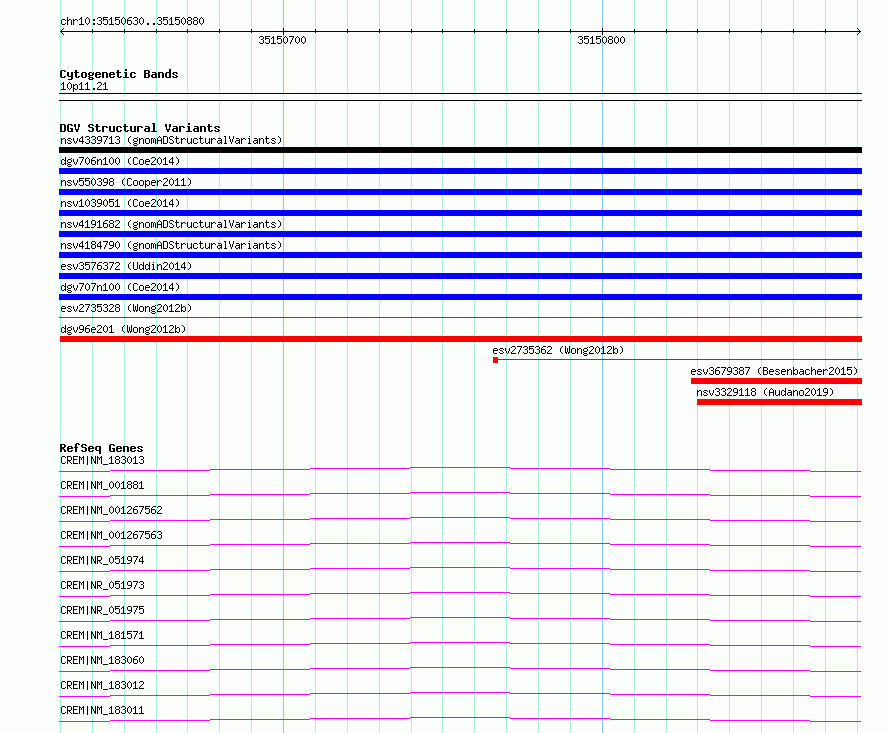The image size is (890, 733).
Task: Open transcript CREM|NM_181571
Action: click(x=102, y=635)
